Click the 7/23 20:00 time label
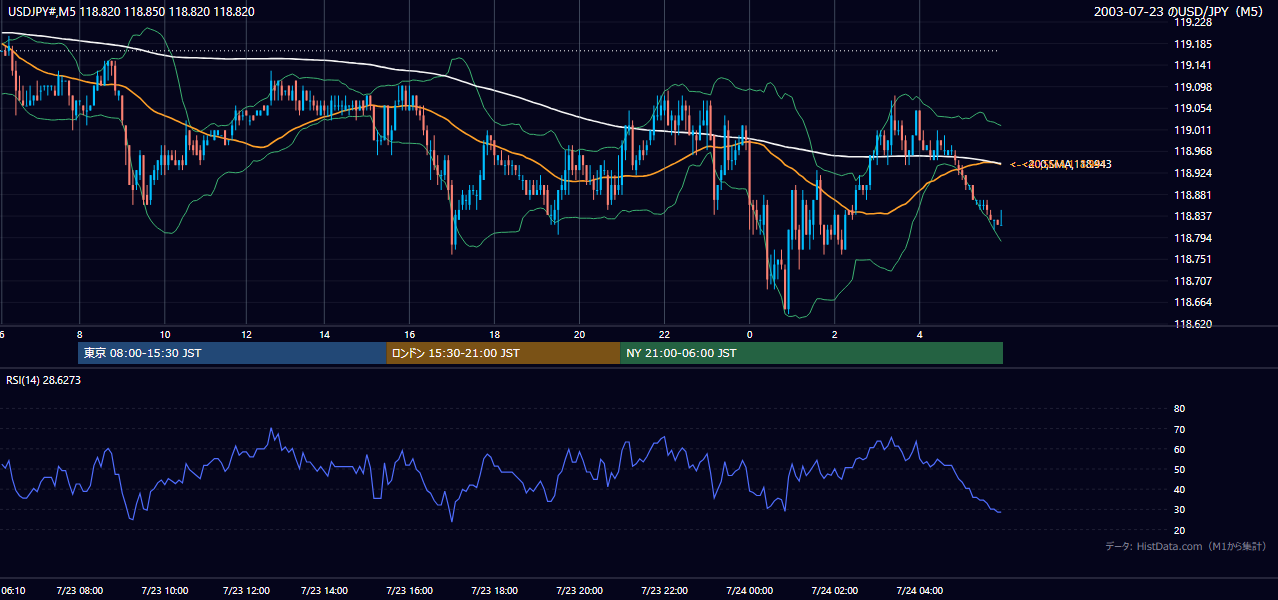Viewport: 1278px width, 600px height. coord(579,590)
